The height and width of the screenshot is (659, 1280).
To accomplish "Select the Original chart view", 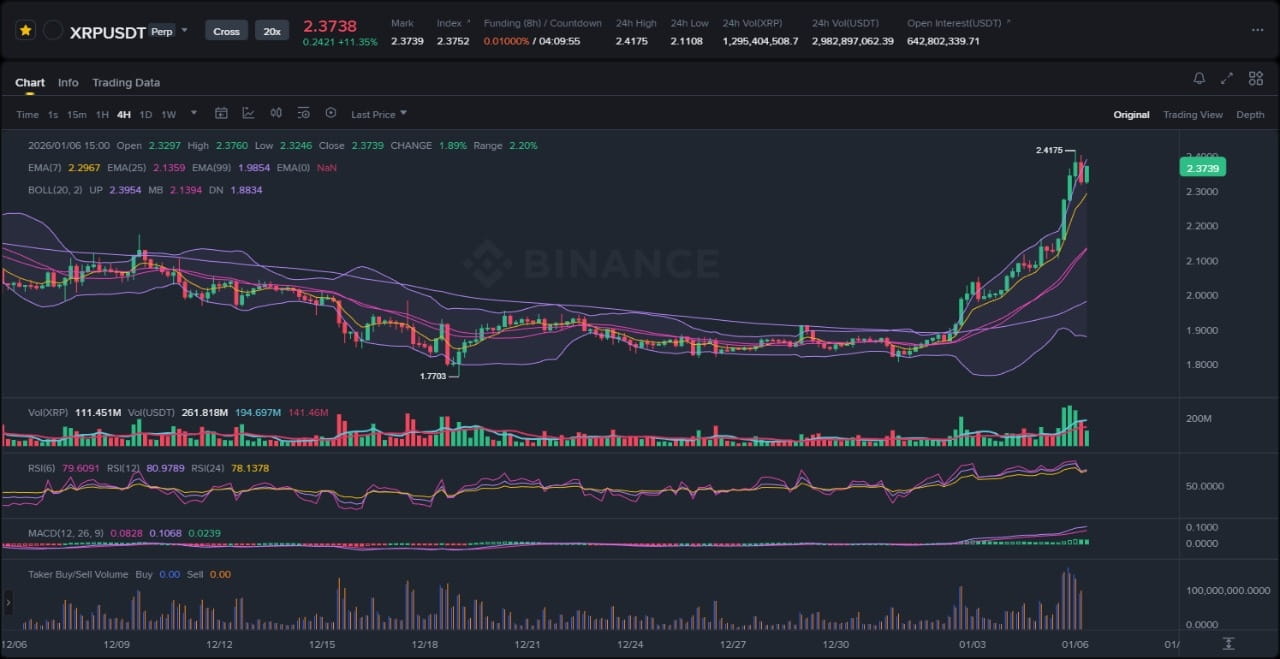I will click(x=1131, y=115).
